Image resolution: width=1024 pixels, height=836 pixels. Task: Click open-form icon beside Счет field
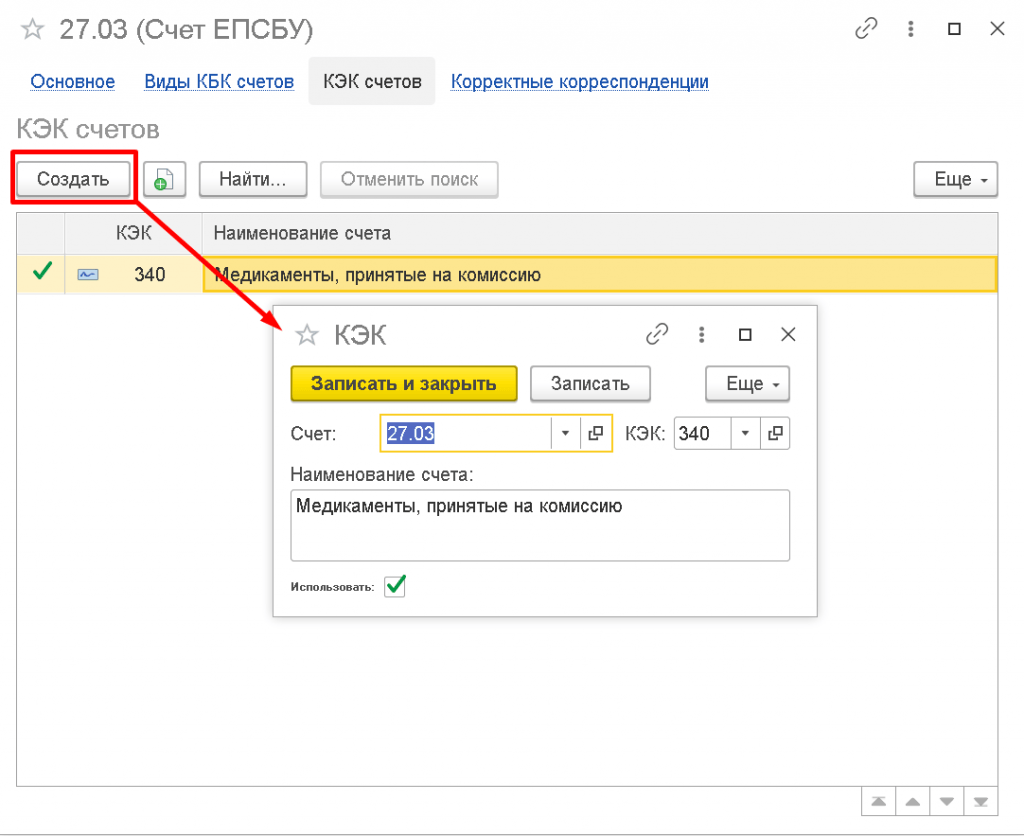[595, 433]
